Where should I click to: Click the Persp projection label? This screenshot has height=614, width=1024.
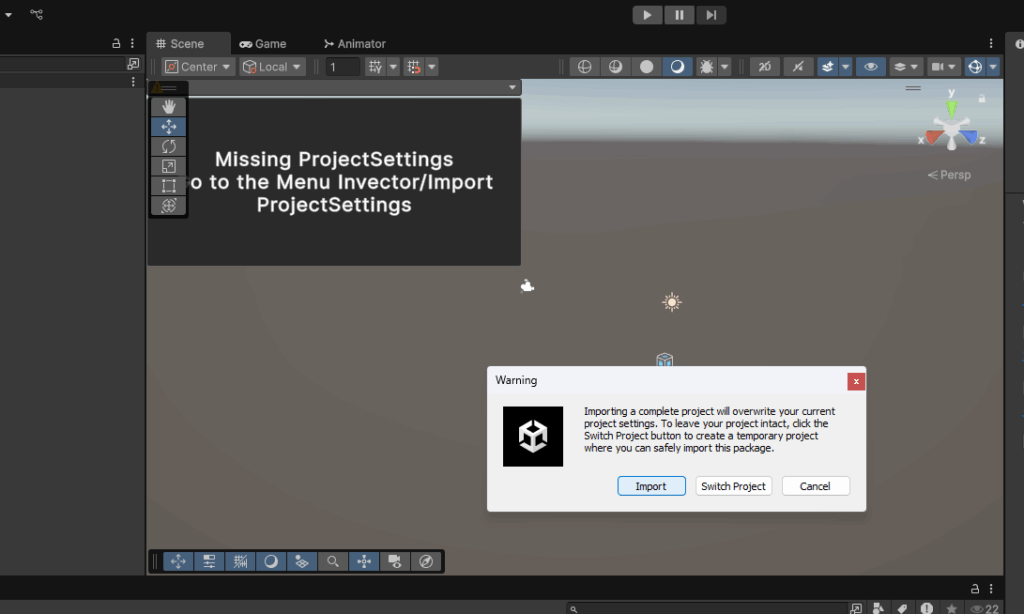pos(949,175)
